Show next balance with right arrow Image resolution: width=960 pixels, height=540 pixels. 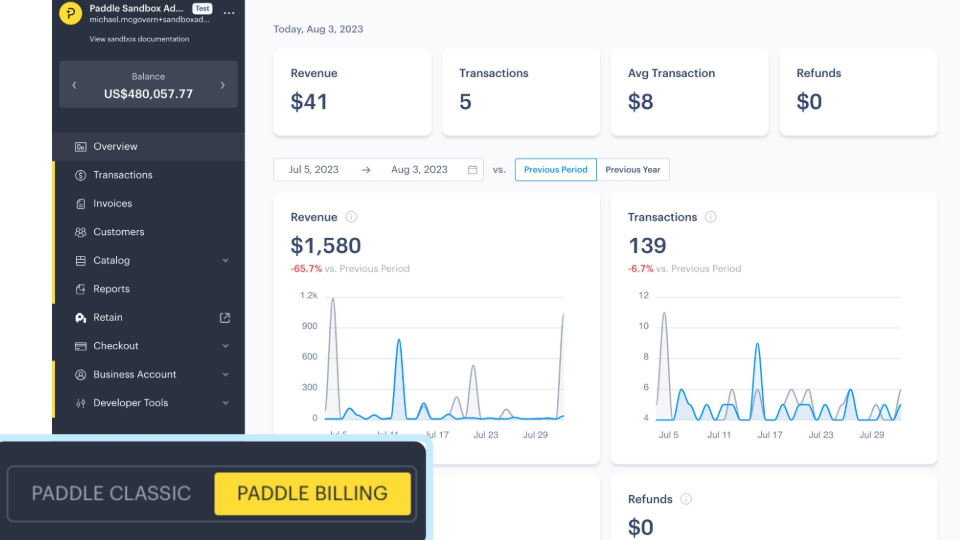223,85
